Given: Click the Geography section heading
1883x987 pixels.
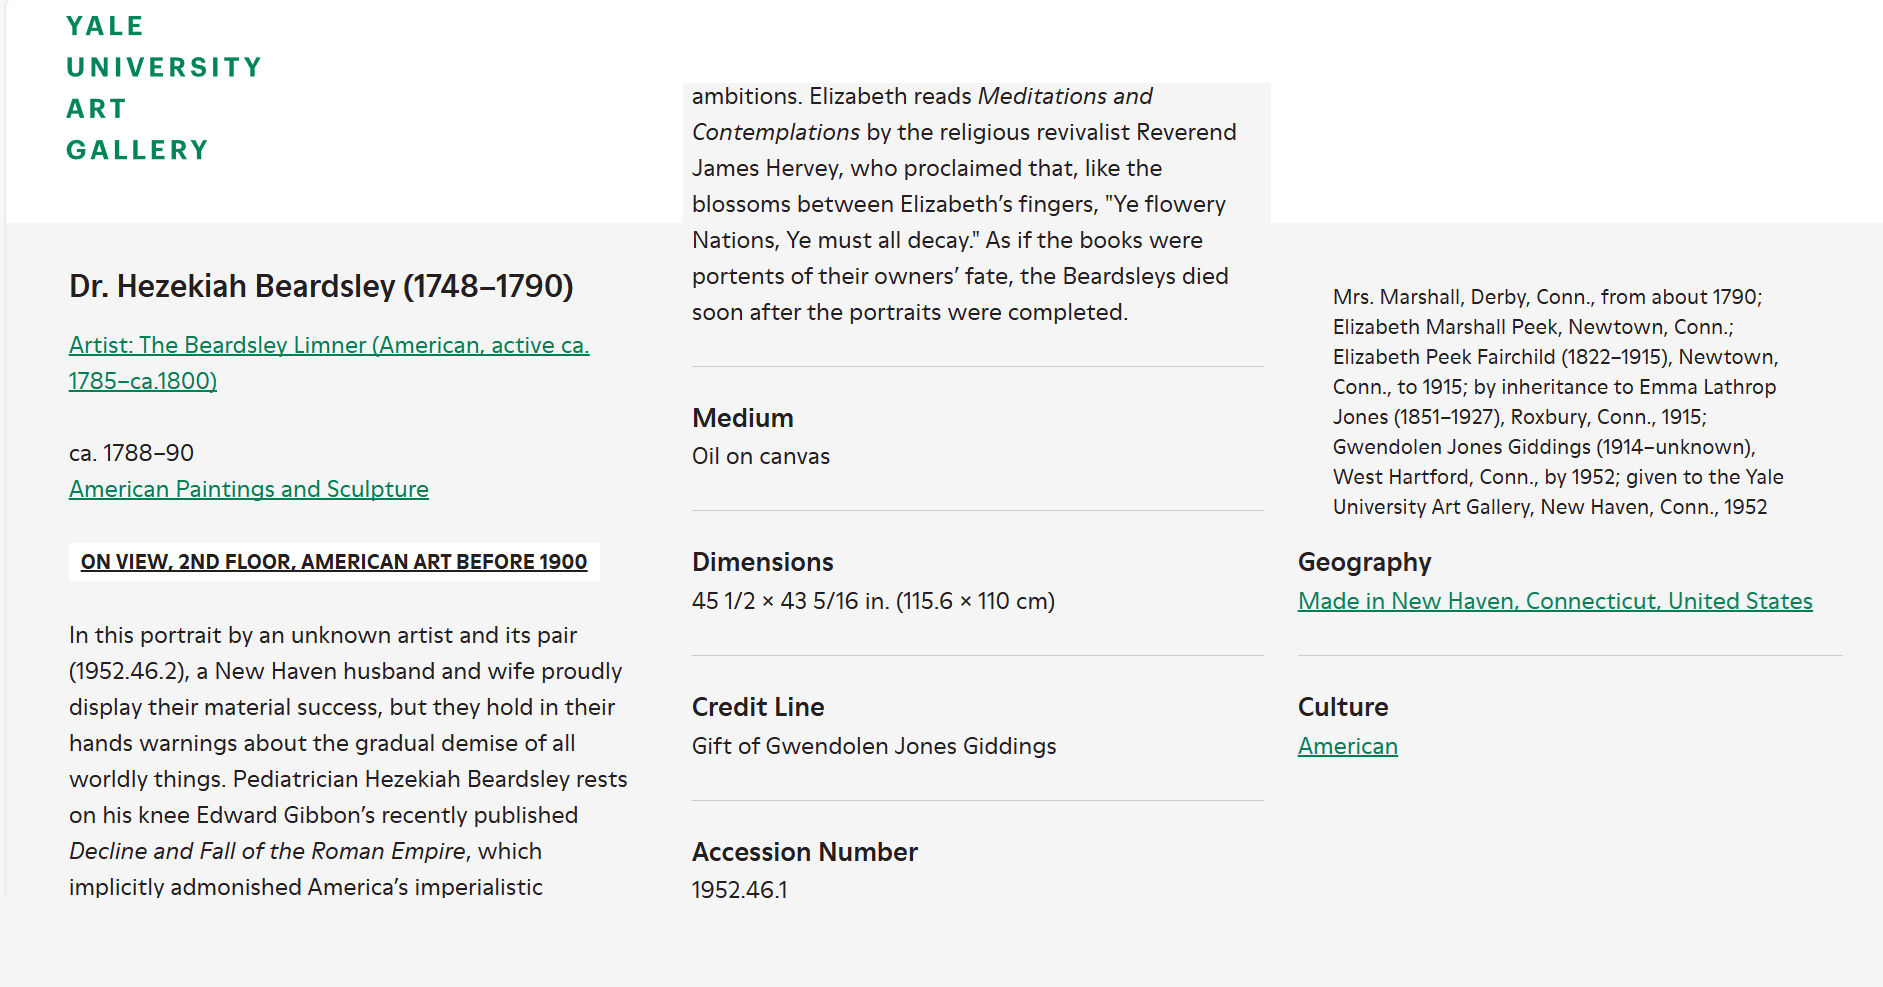Looking at the screenshot, I should pos(1364,562).
